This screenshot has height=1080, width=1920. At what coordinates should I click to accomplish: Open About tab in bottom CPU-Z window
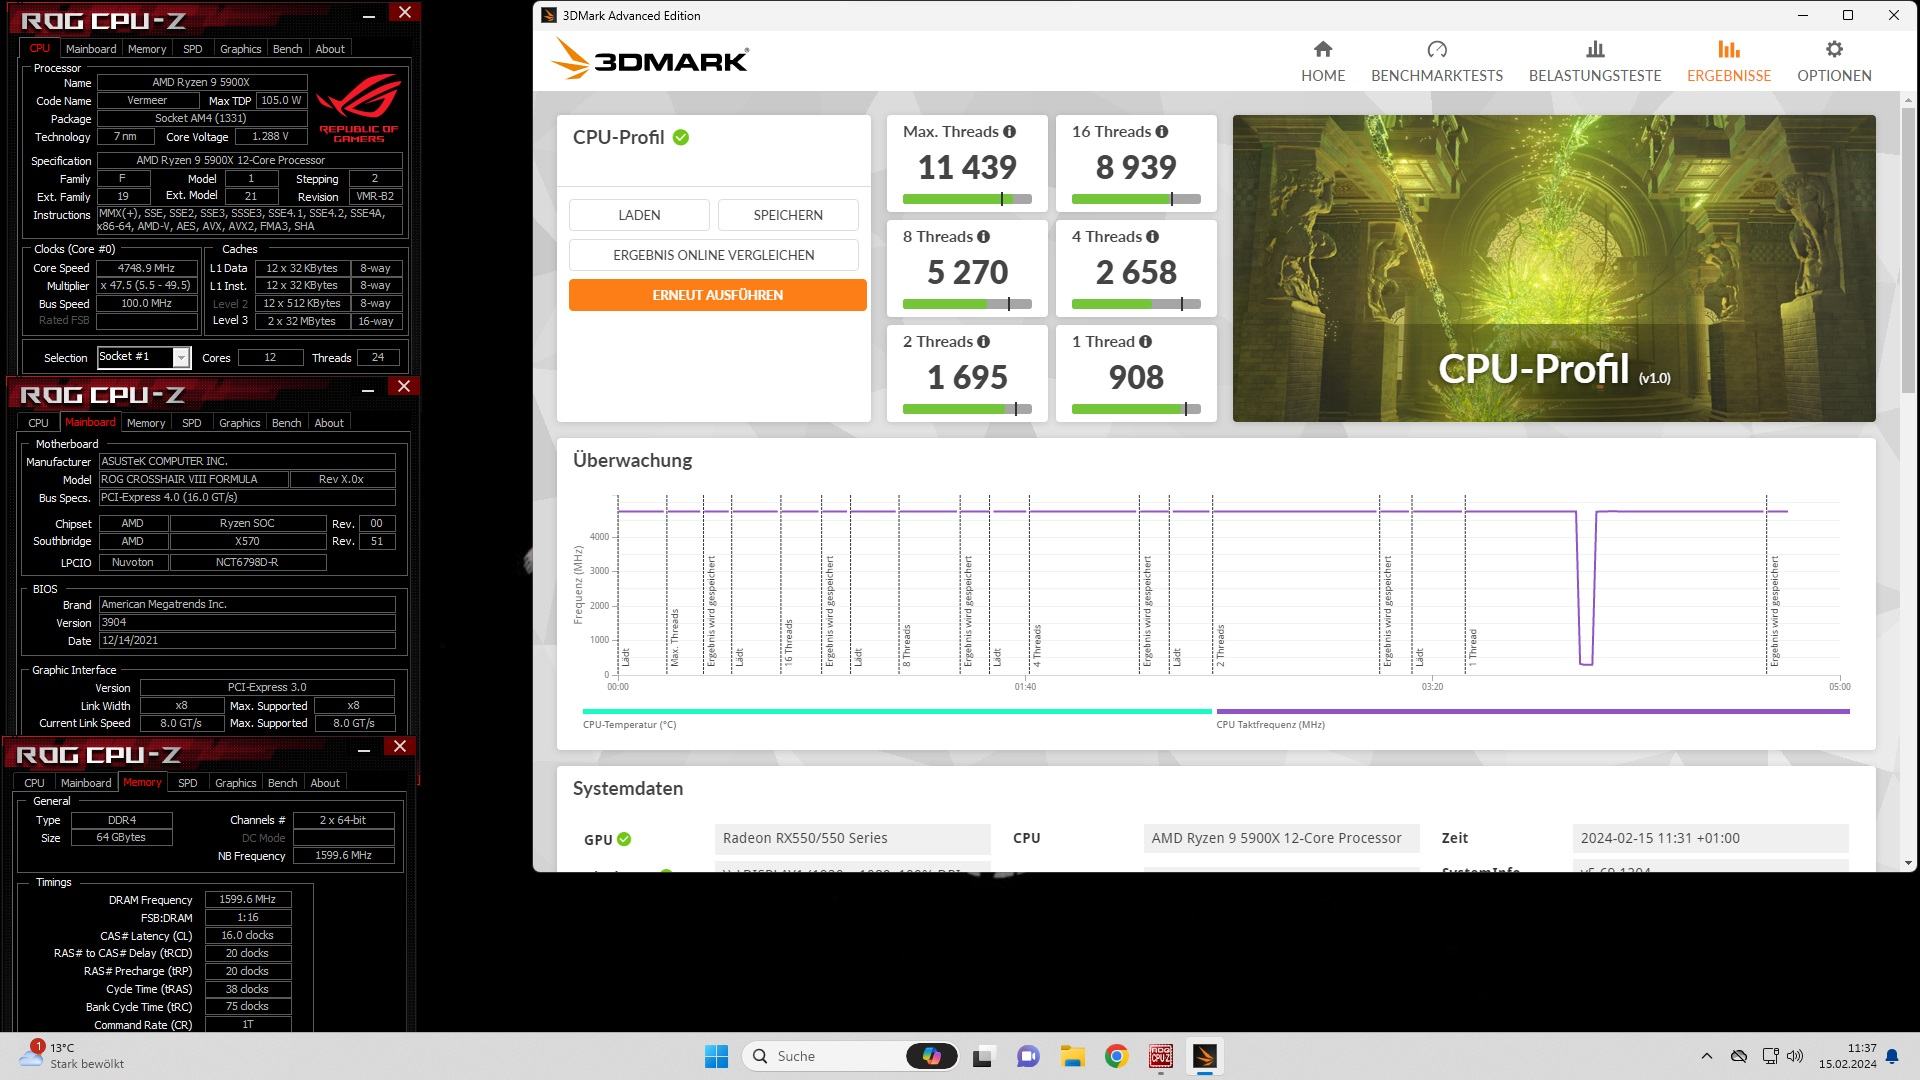coord(325,783)
